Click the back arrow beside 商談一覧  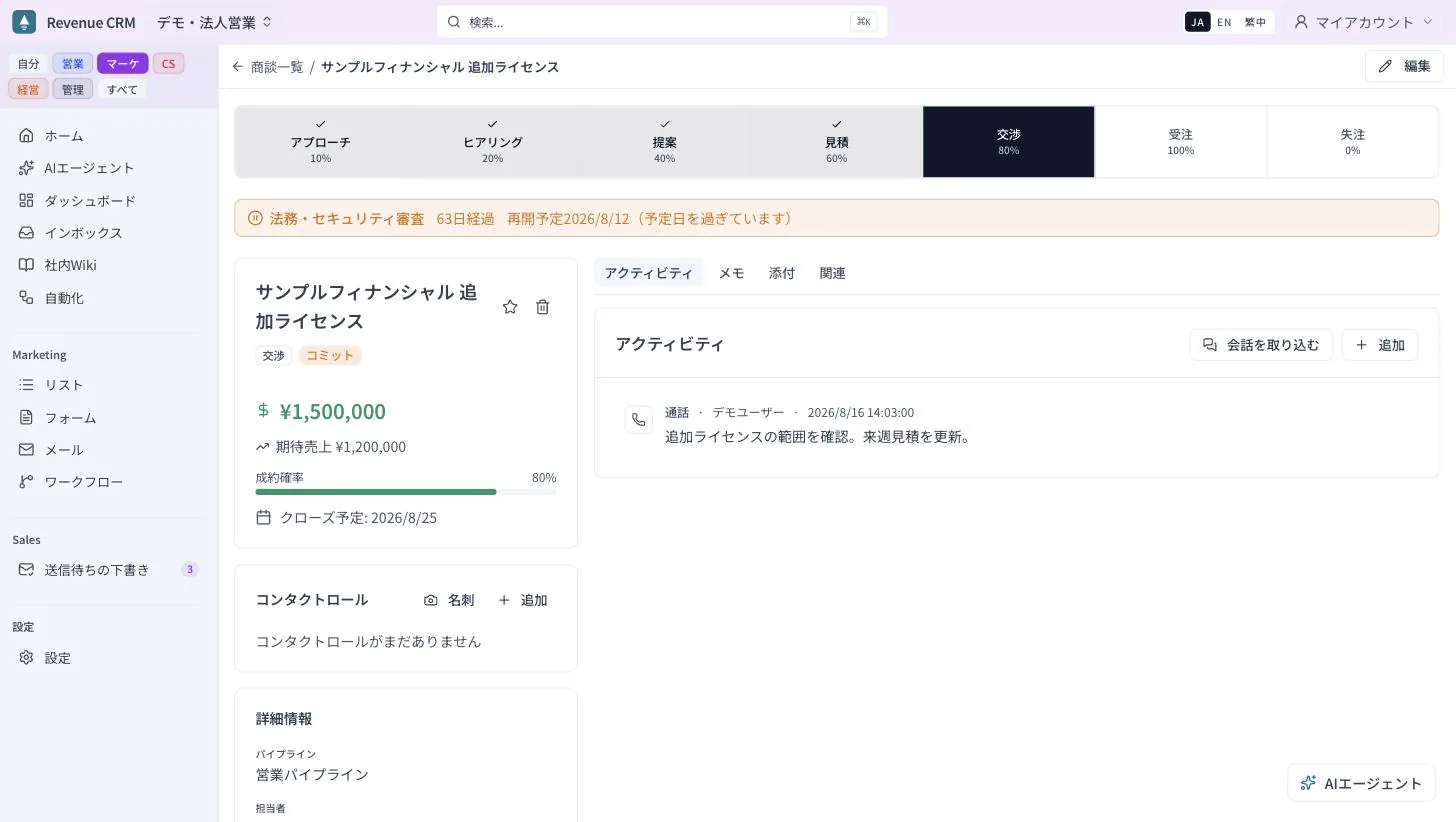[237, 66]
